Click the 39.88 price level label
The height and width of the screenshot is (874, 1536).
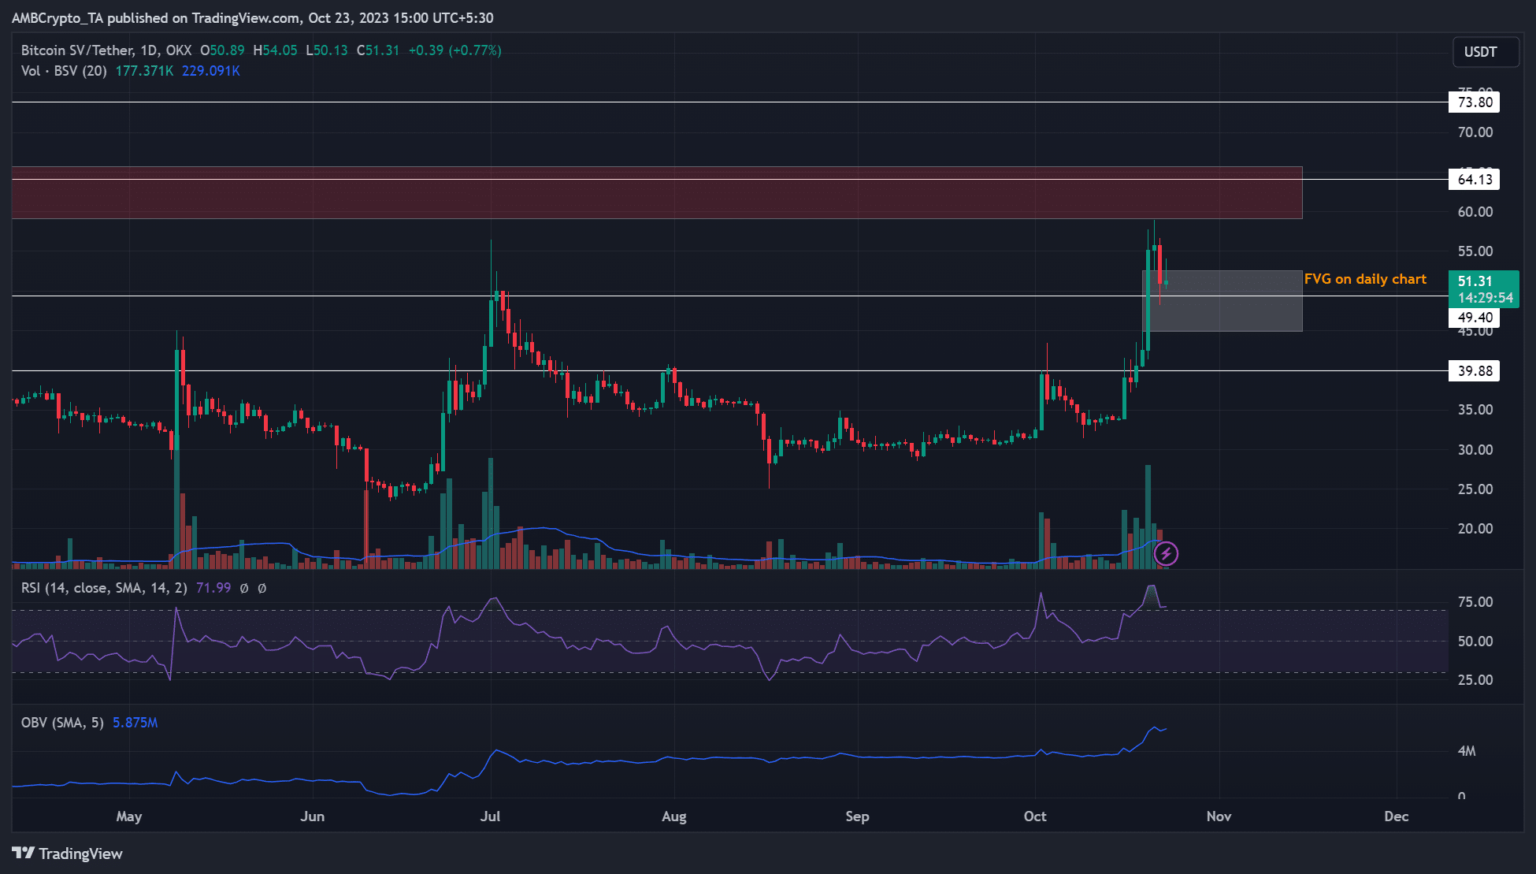coord(1474,371)
